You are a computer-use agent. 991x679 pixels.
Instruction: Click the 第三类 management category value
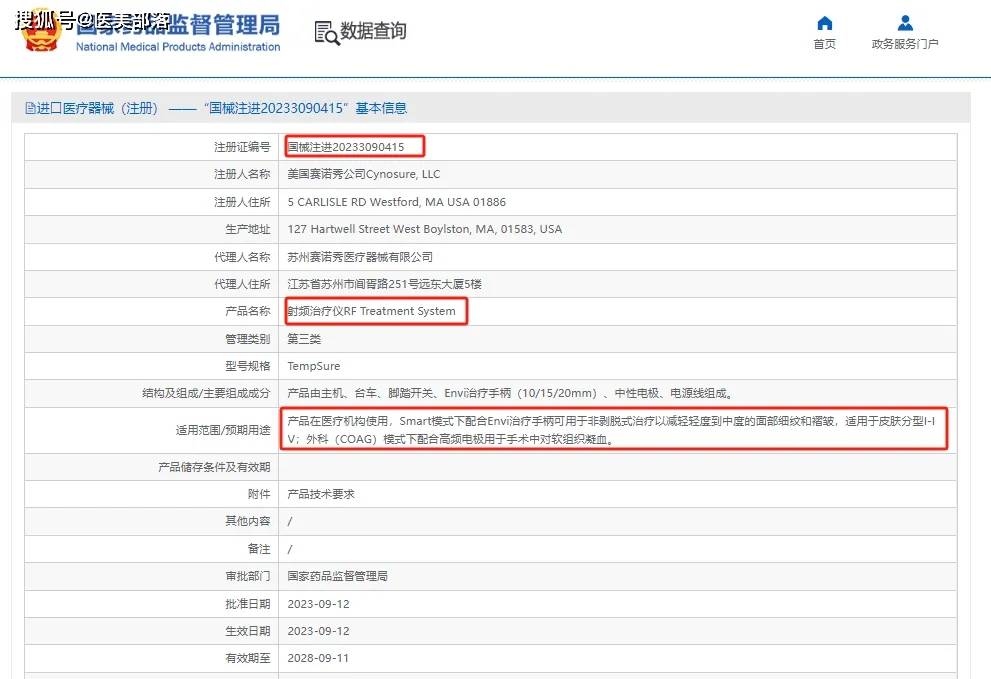point(304,339)
